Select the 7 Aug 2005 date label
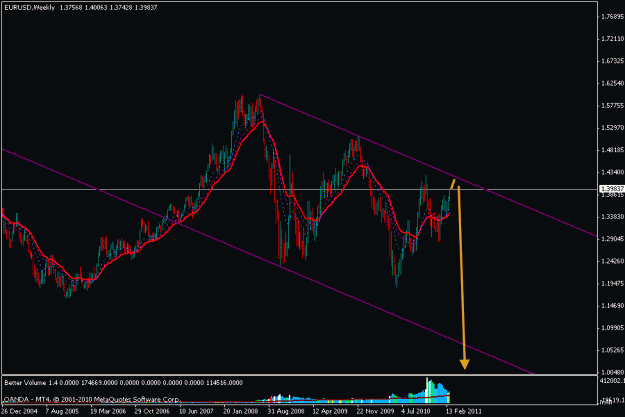This screenshot has width=625, height=417. tap(62, 412)
